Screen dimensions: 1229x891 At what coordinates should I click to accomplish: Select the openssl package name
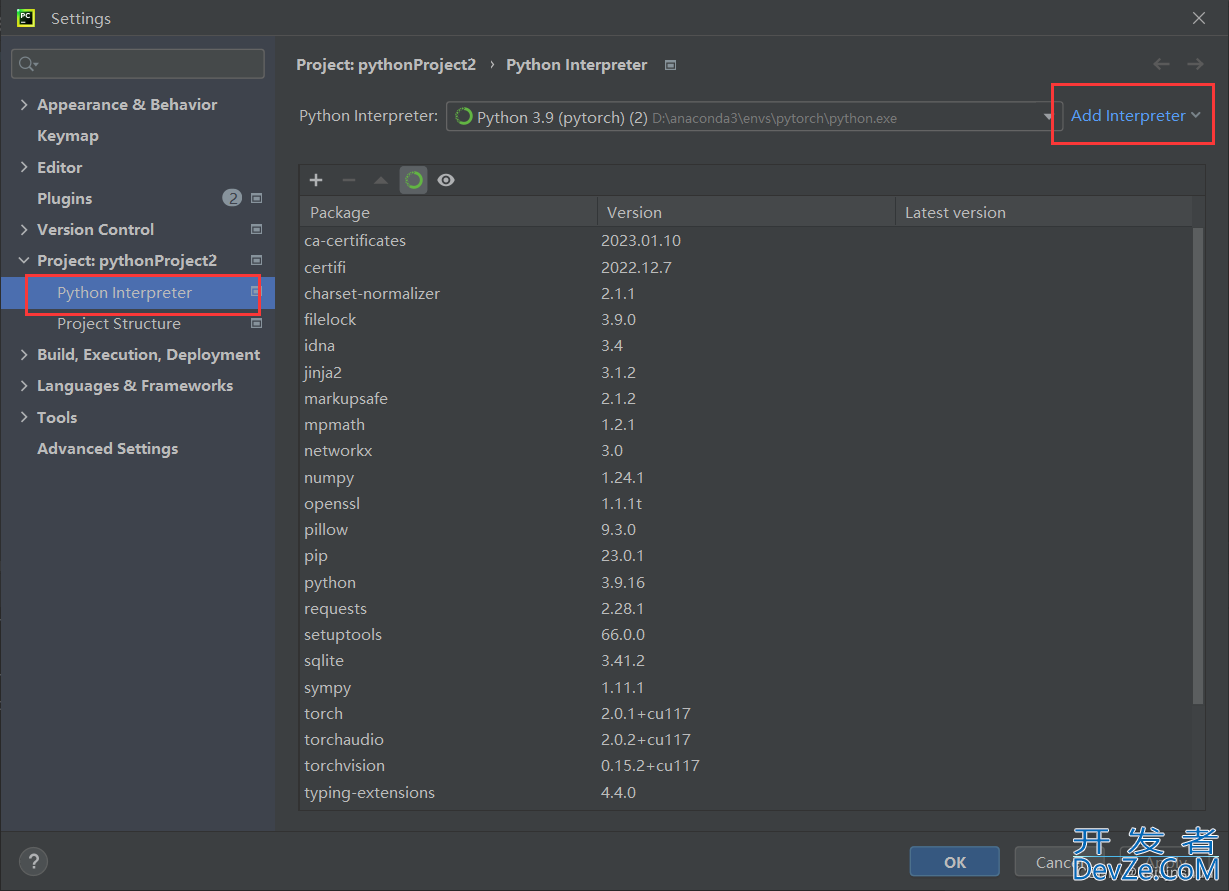(x=332, y=503)
